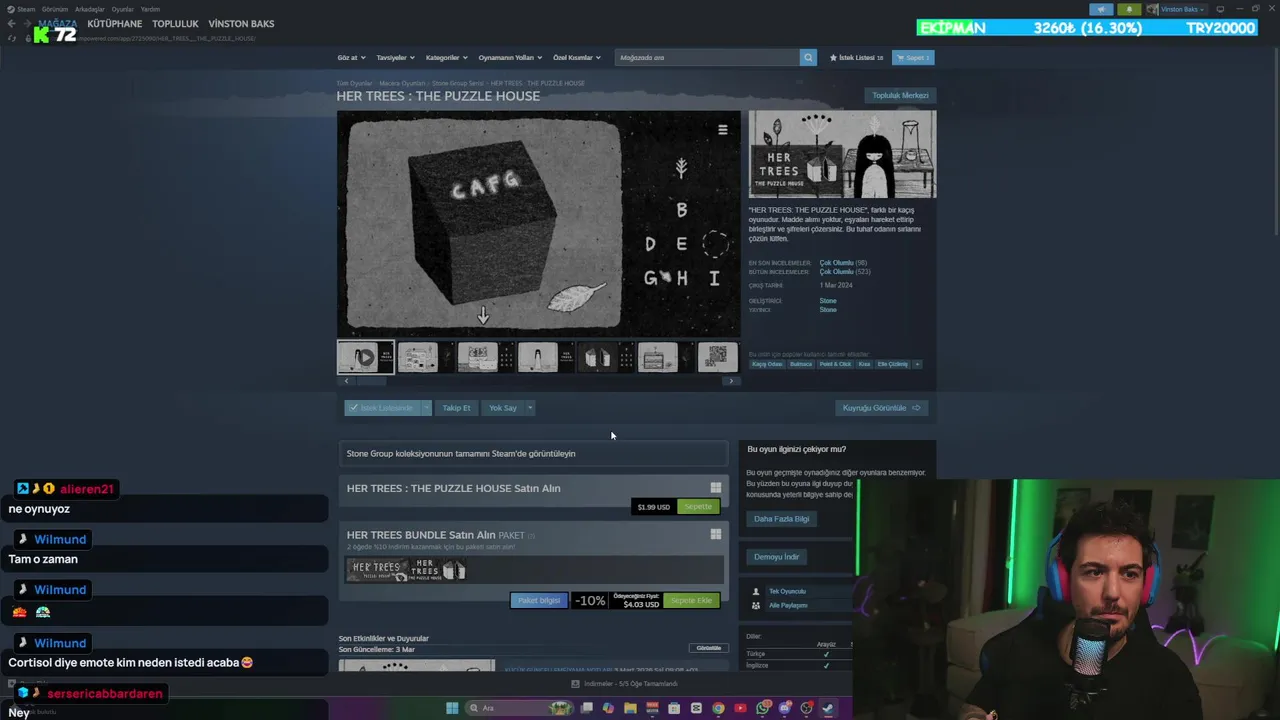Select the QR code screenshot thumbnail
The width and height of the screenshot is (1280, 720).
tap(717, 357)
